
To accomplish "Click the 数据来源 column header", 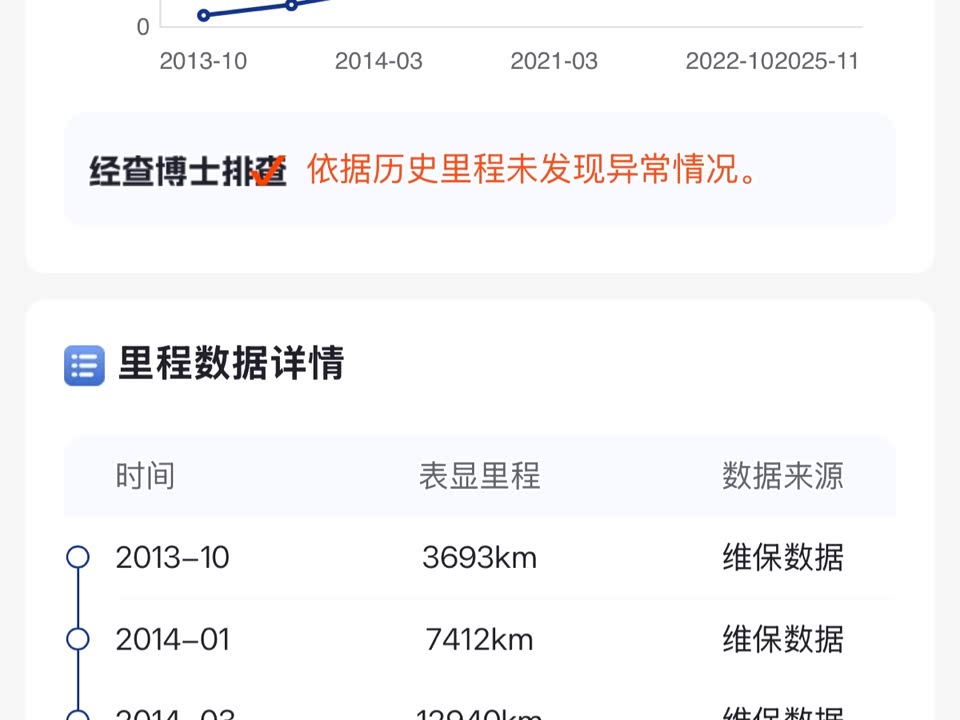I will click(782, 476).
